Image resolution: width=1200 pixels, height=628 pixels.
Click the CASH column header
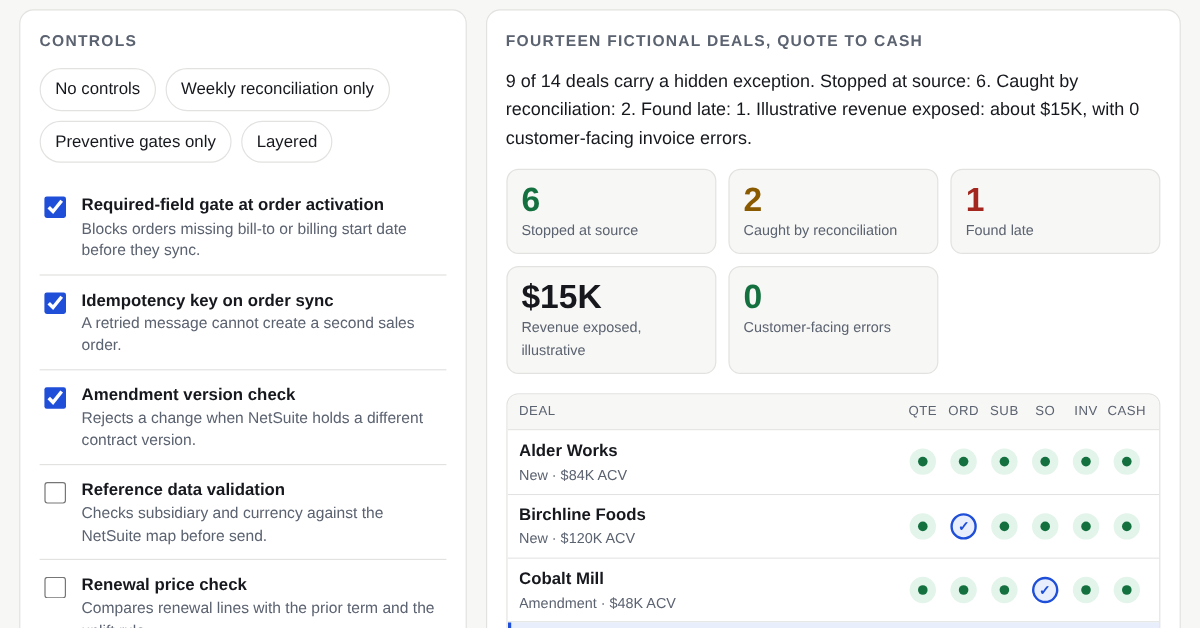pyautogui.click(x=1127, y=411)
